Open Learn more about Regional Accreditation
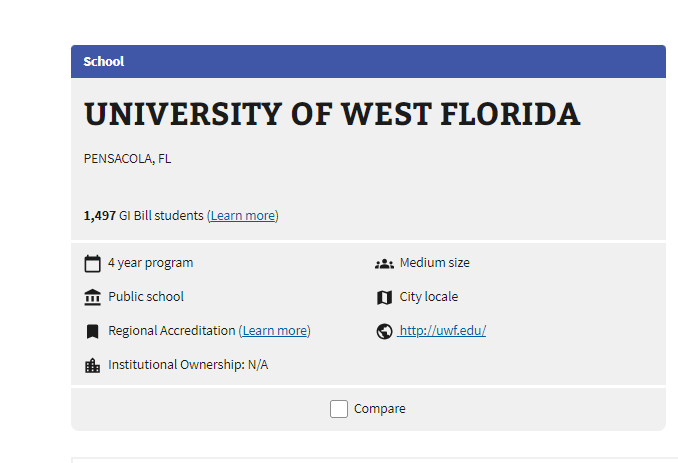678x463 pixels. click(275, 330)
